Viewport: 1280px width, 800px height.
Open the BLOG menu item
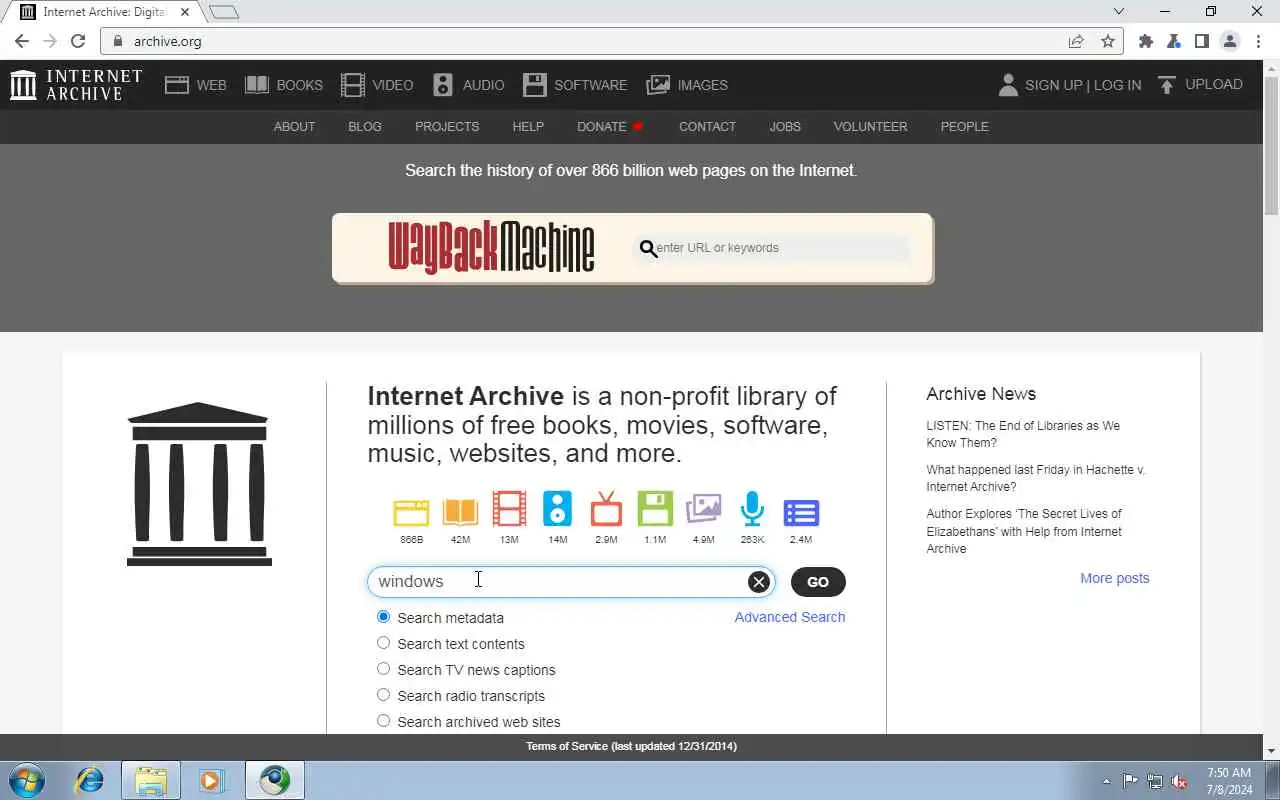[365, 127]
